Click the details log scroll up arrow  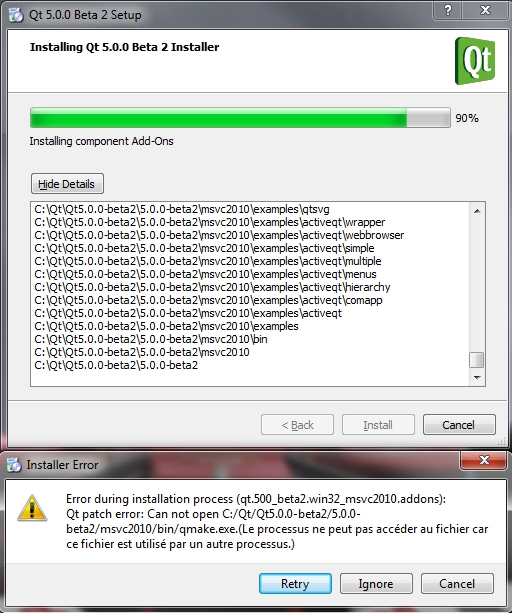[477, 211]
